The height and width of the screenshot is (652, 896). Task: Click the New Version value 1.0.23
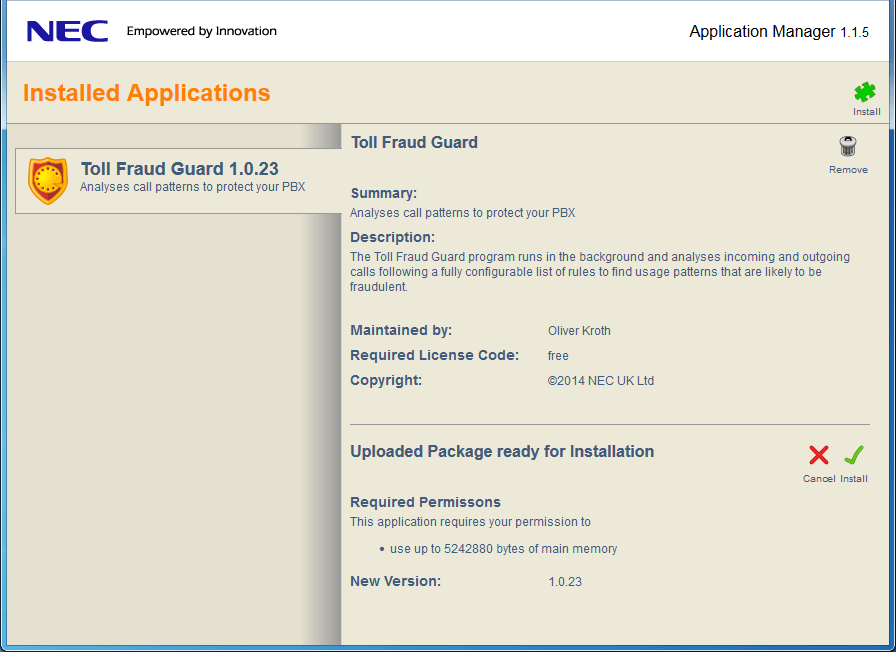click(x=565, y=581)
